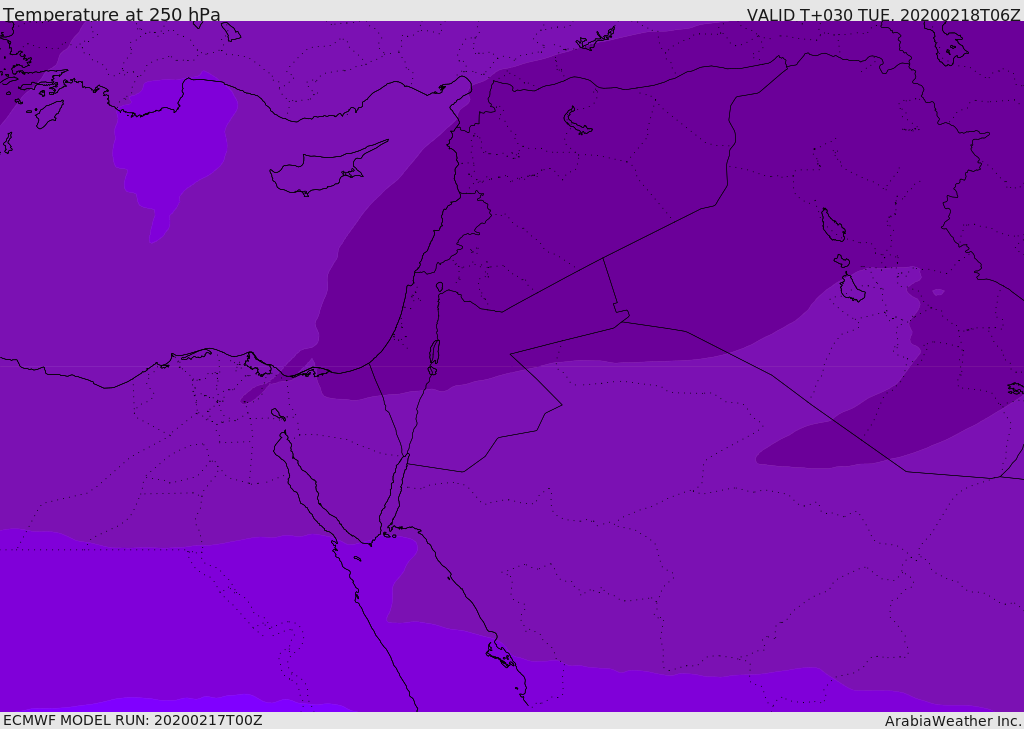
Task: Click the southernmost lake outline in central Iraq
Action: (852, 289)
